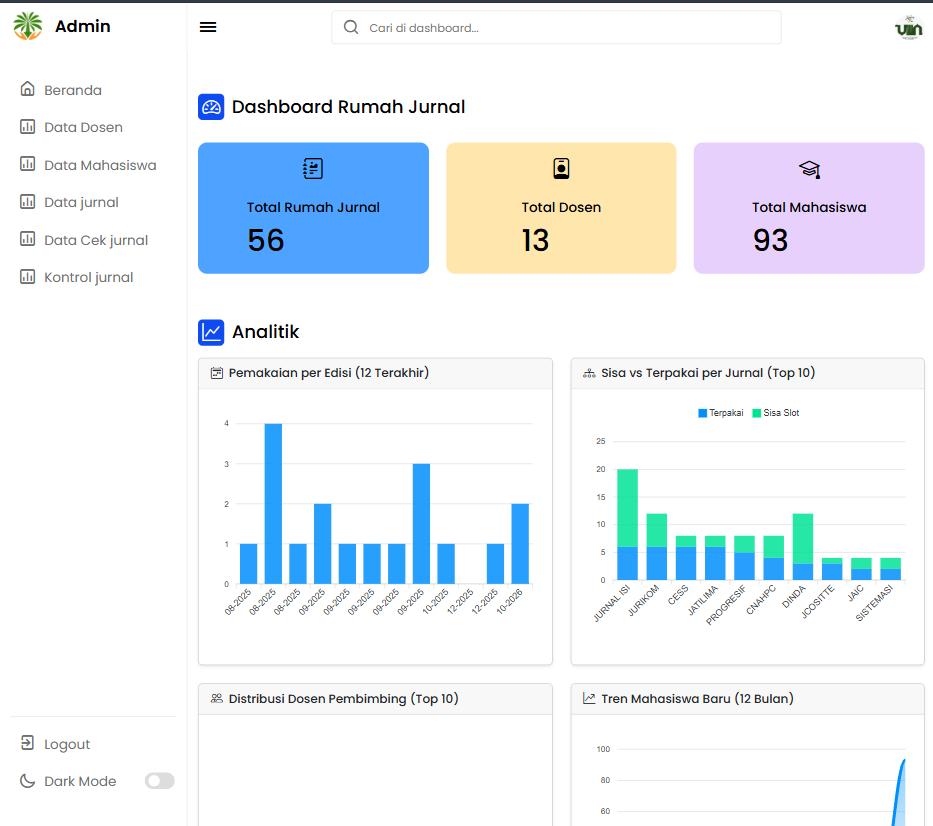Screen dimensions: 933x826
Task: Click the blue dashboard gauge icon
Action: [211, 107]
